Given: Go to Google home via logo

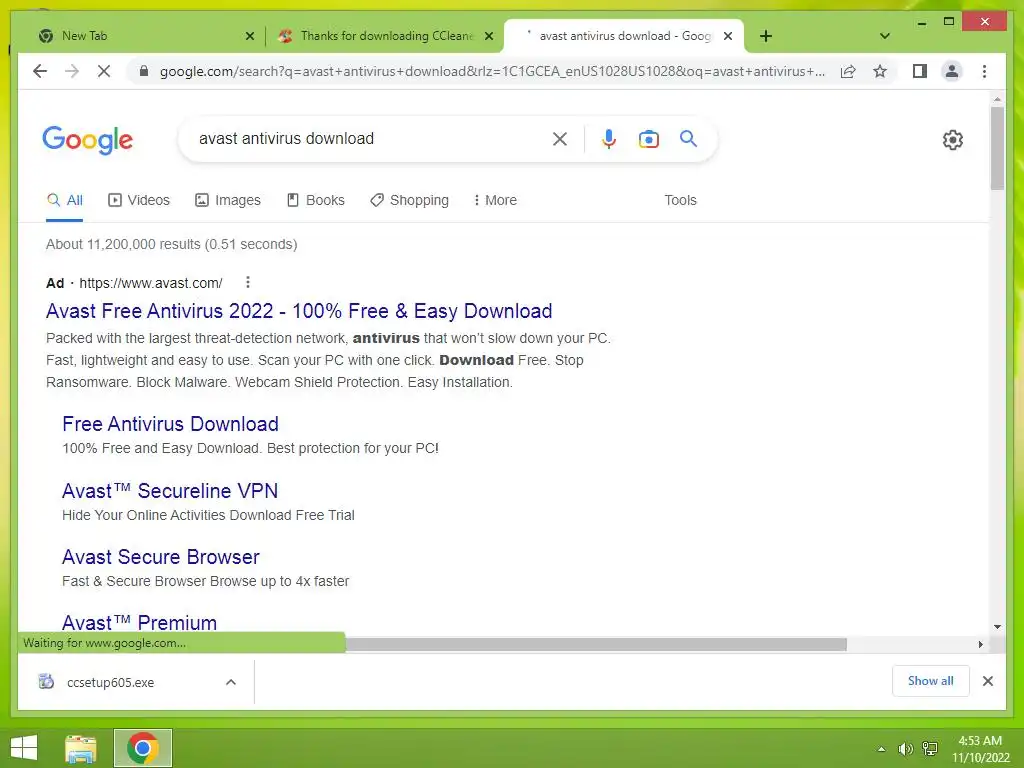Looking at the screenshot, I should tap(88, 140).
